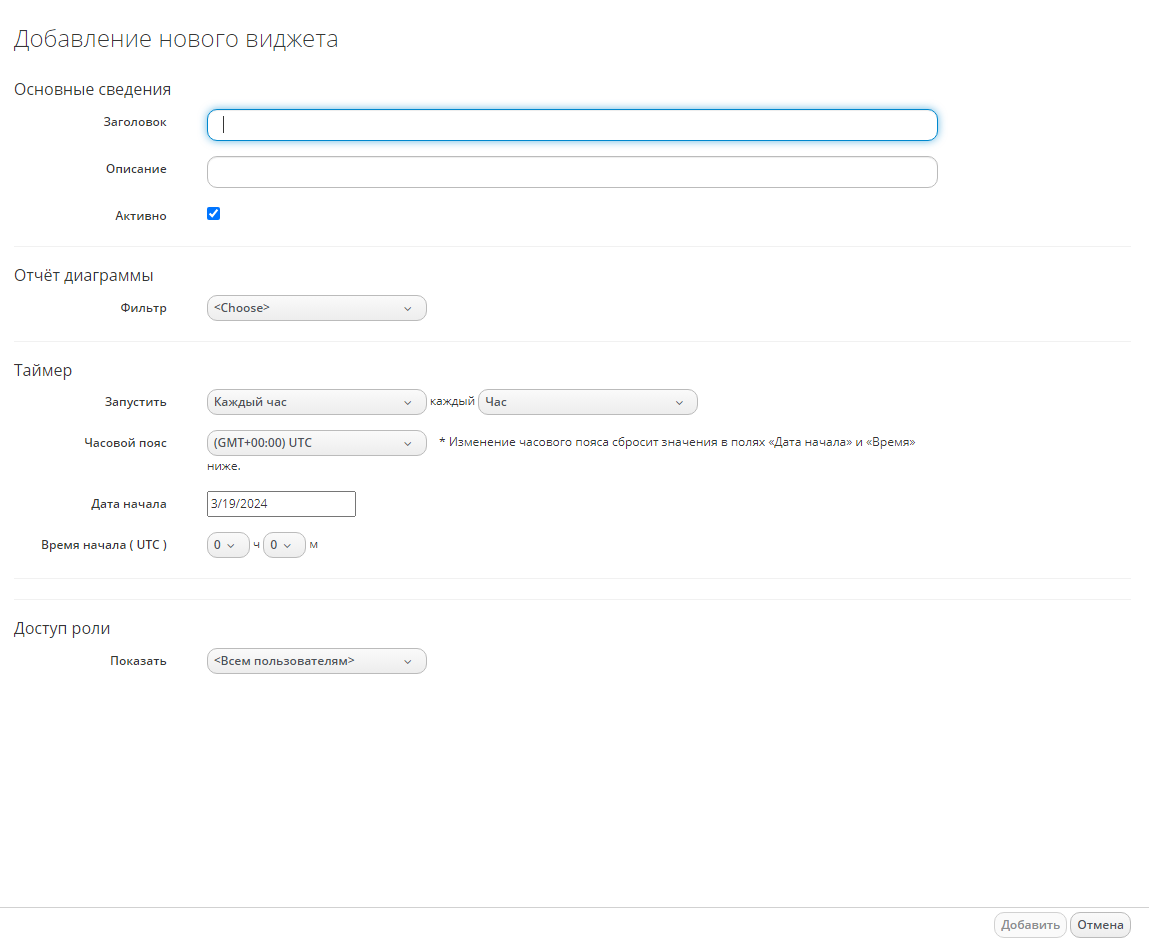Focus the Описание text input field
The image size is (1149, 943).
point(571,172)
